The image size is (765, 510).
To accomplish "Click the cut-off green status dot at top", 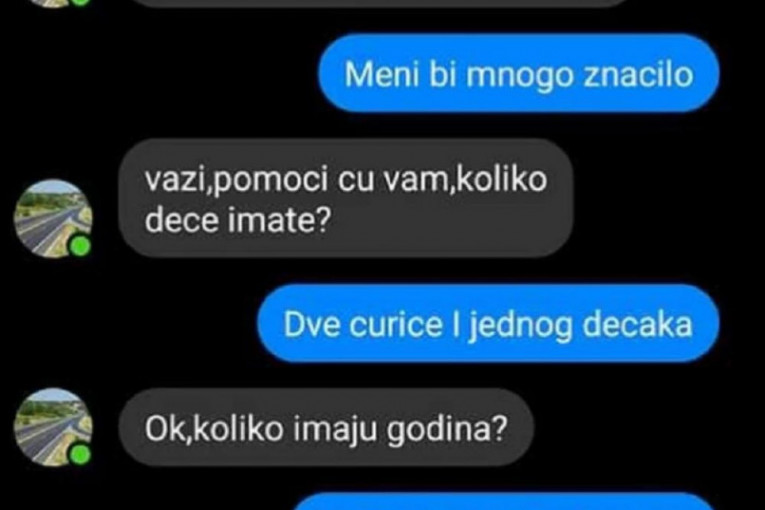I will pos(81,2).
